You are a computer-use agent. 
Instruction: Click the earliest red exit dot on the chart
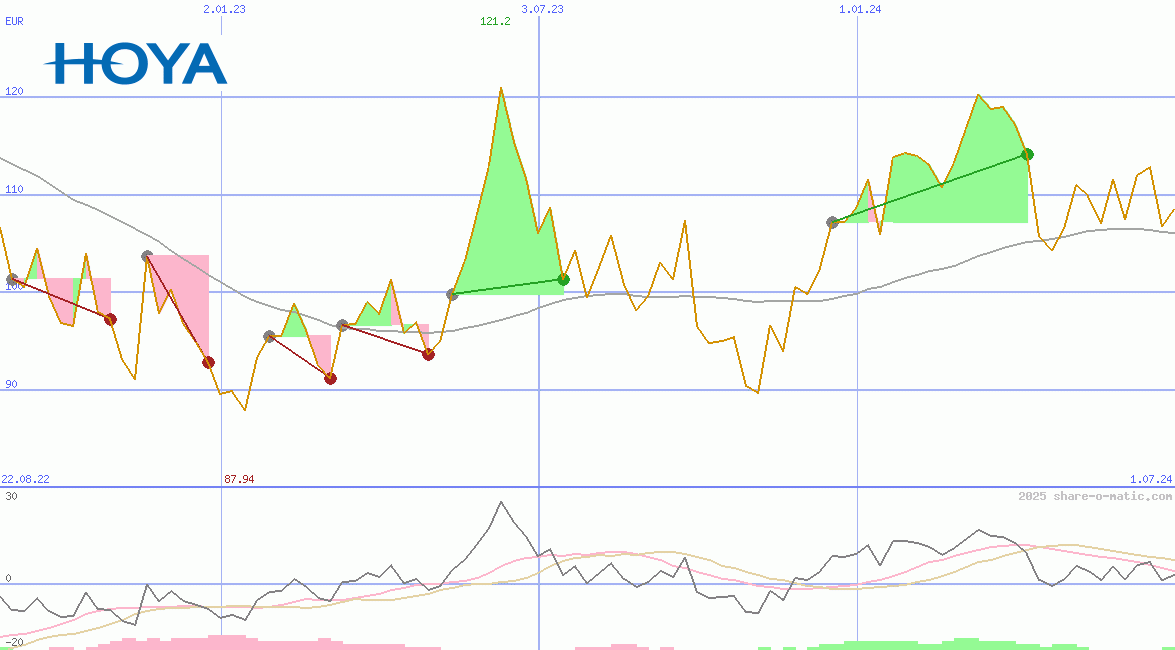(110, 320)
